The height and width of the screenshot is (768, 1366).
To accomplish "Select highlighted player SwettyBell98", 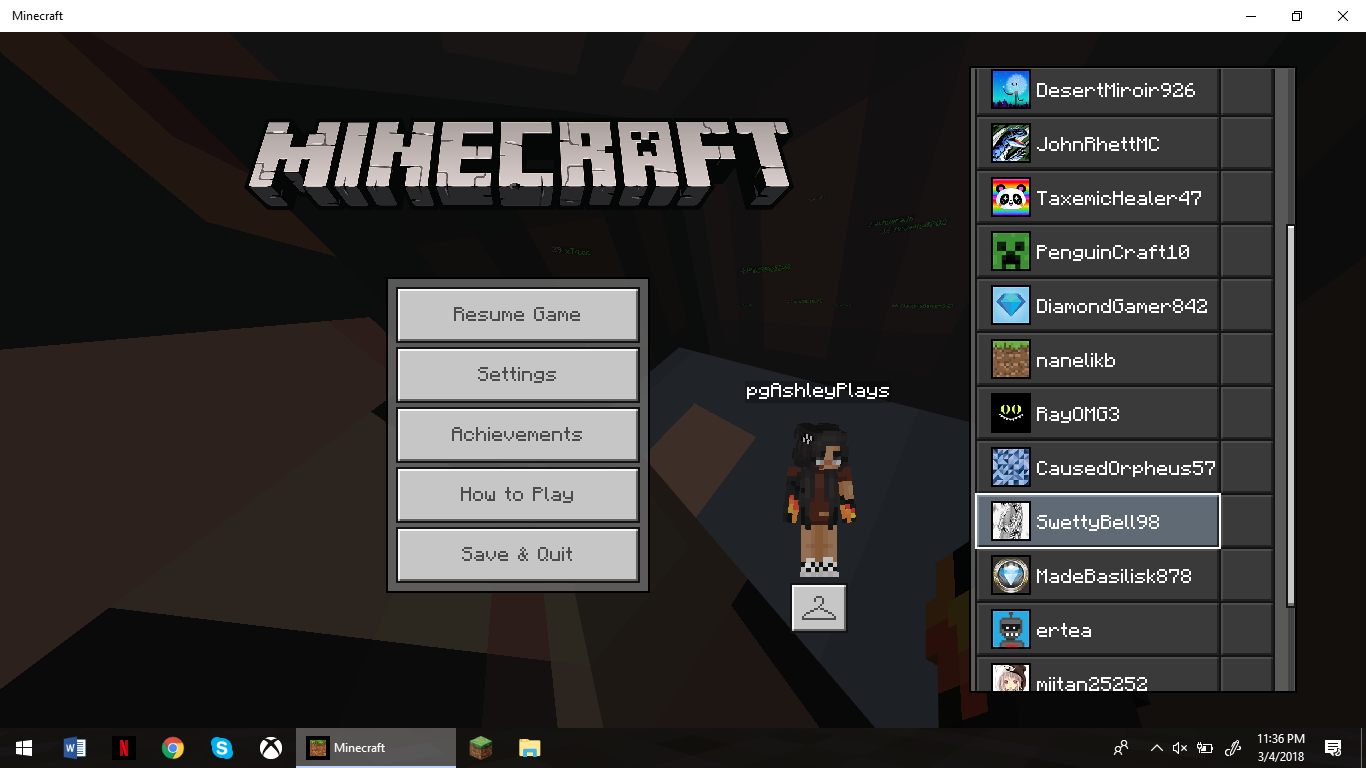I will point(1098,521).
